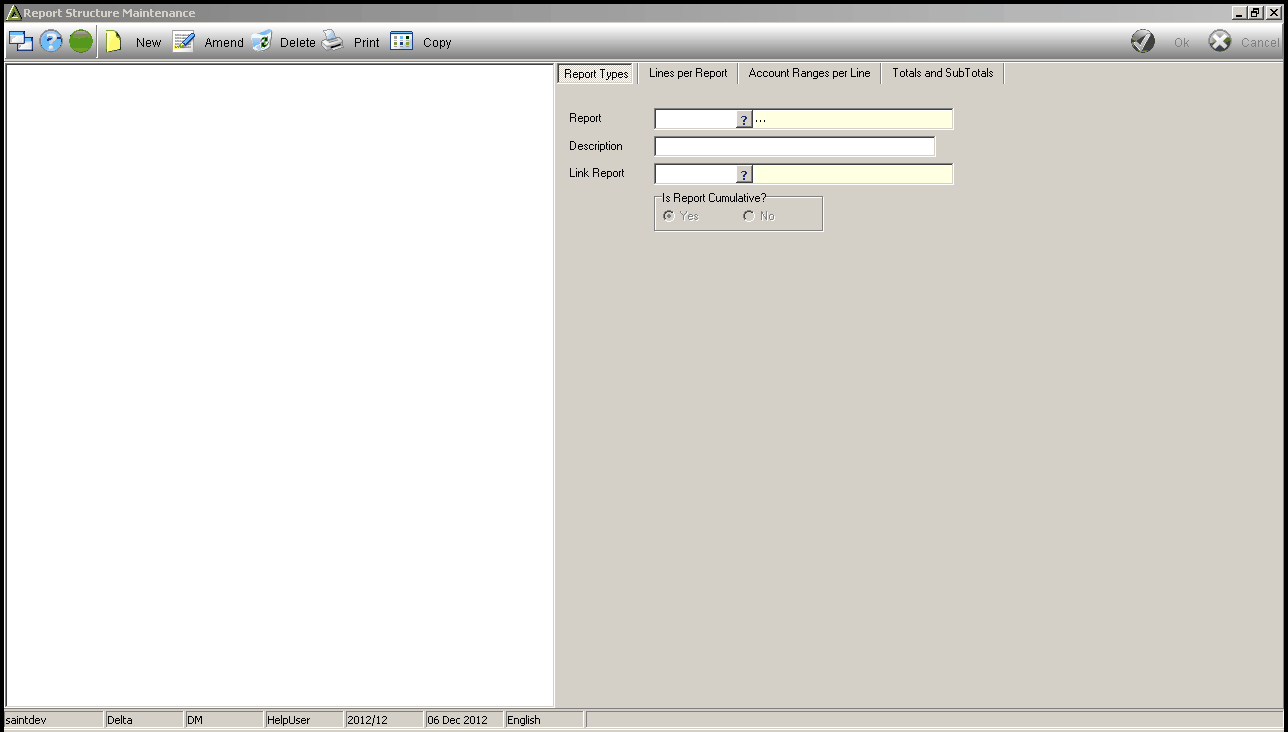Open help via blue question mark icon
The image size is (1288, 732).
[x=51, y=42]
